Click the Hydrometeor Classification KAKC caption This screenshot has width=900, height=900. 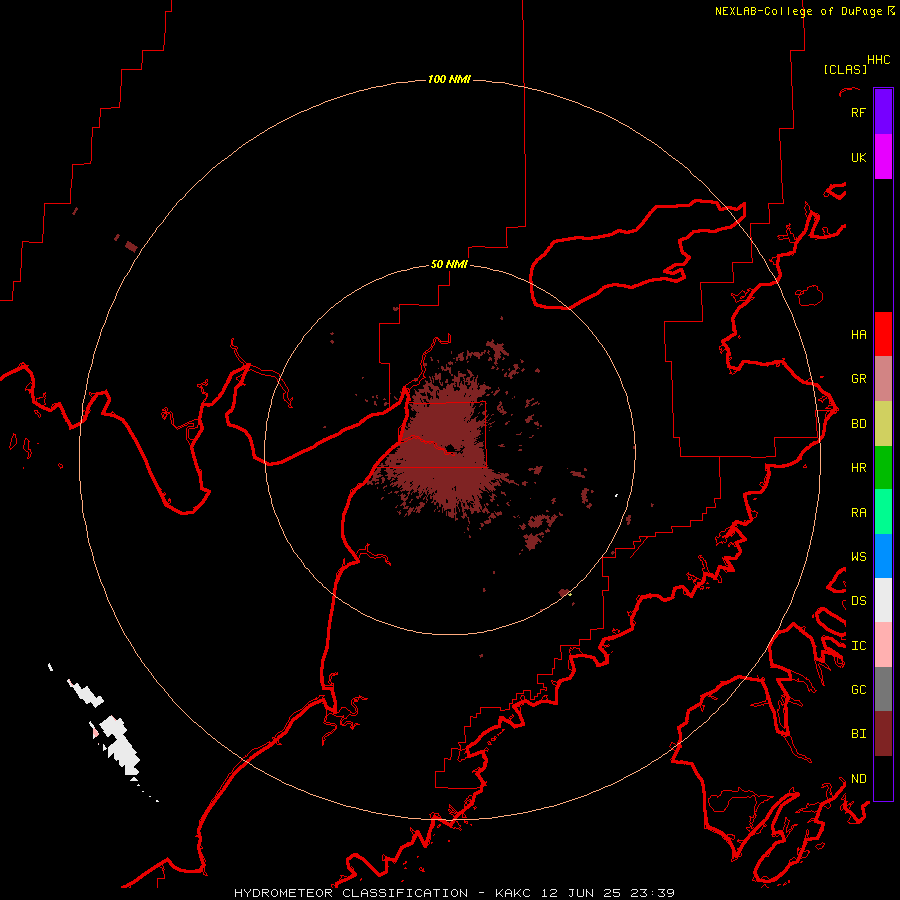(454, 893)
